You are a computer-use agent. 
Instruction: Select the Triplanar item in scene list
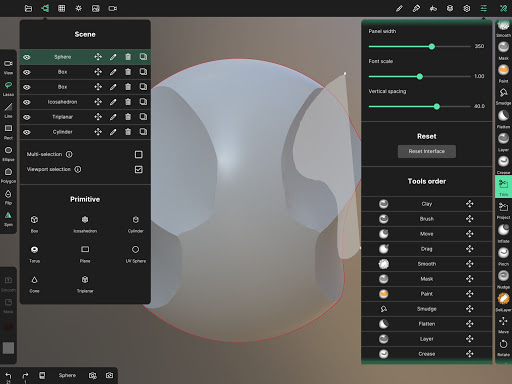(x=63, y=117)
